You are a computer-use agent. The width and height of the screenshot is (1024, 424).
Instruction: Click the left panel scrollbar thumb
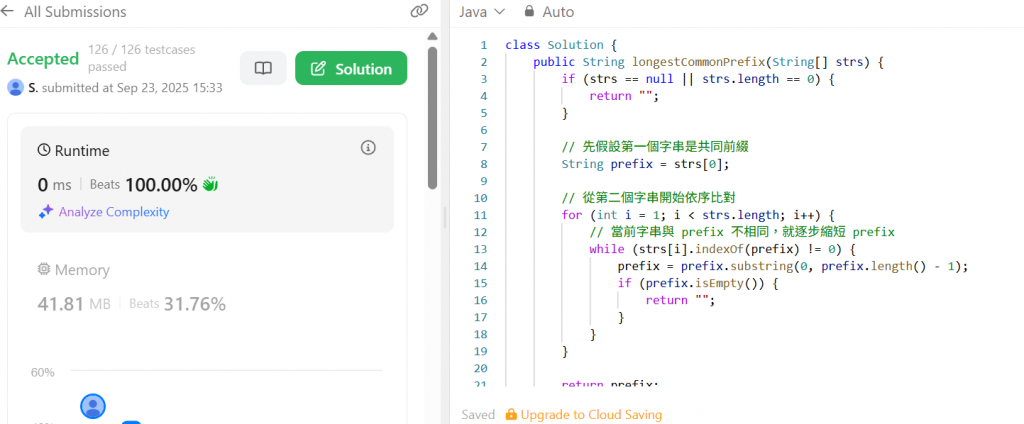[x=432, y=118]
